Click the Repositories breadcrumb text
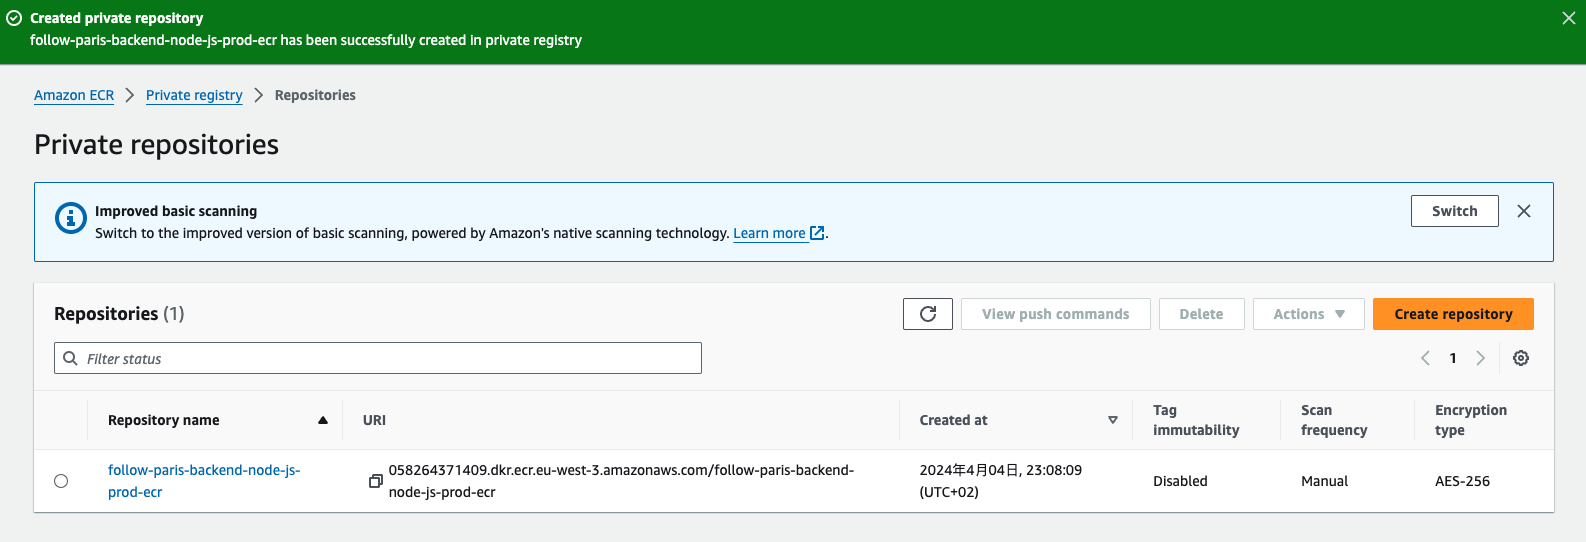 coord(315,95)
